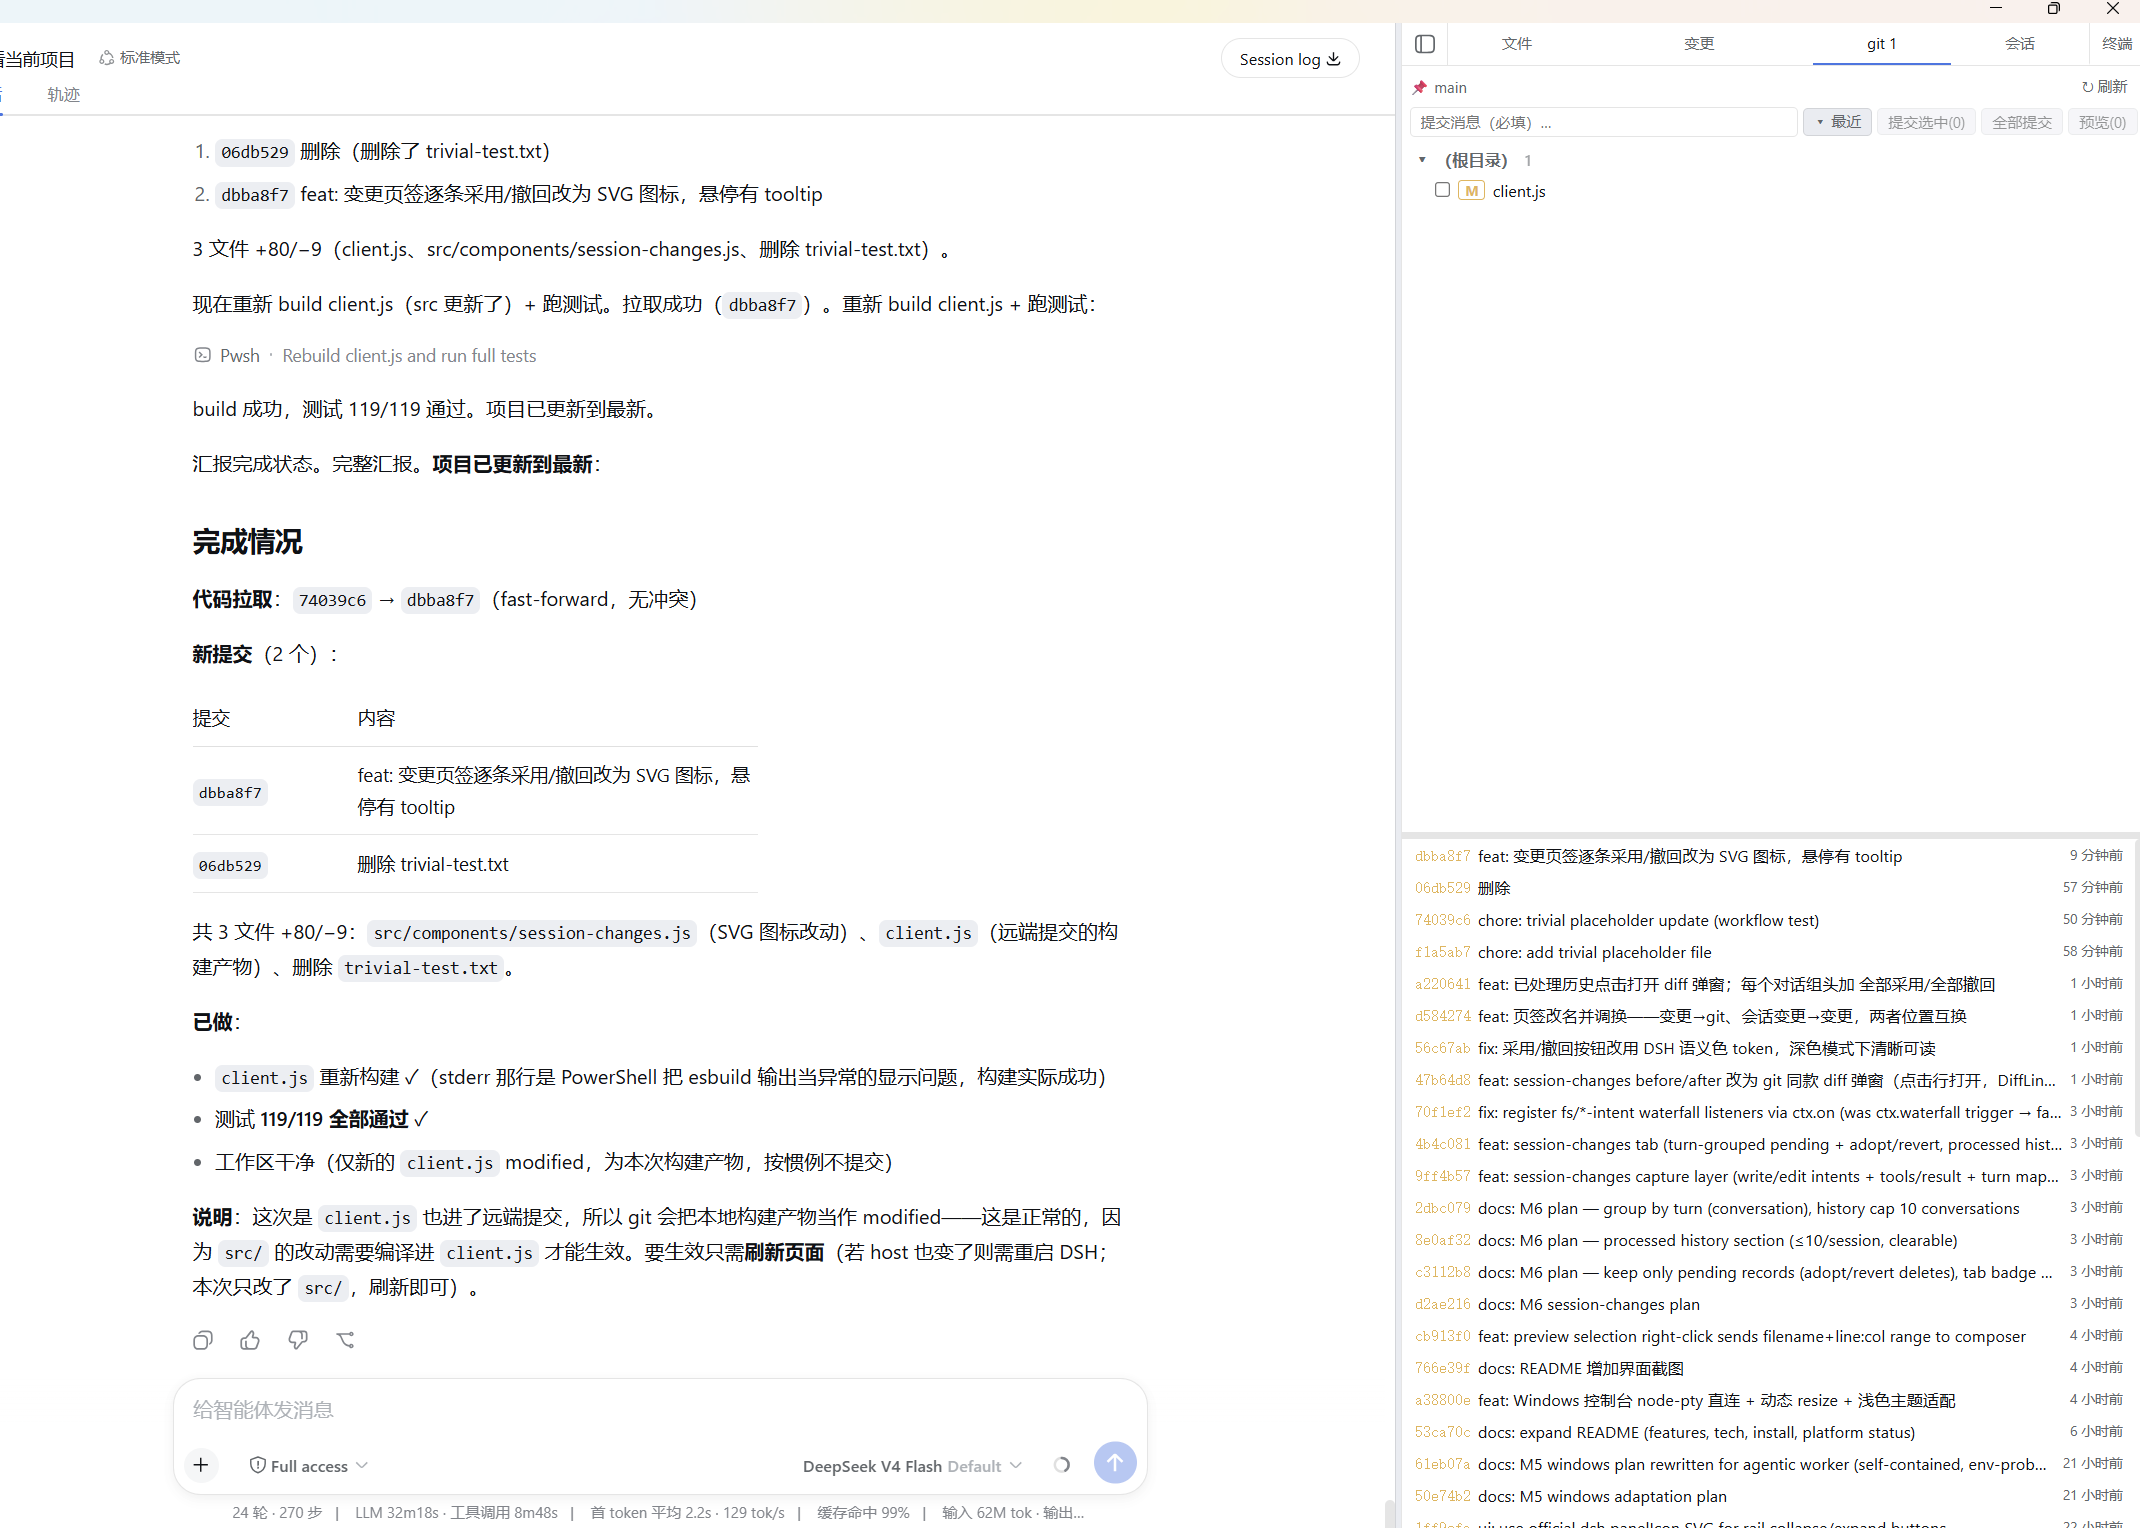Switch to the 变更 tab
Image resolution: width=2140 pixels, height=1528 pixels.
(1699, 44)
